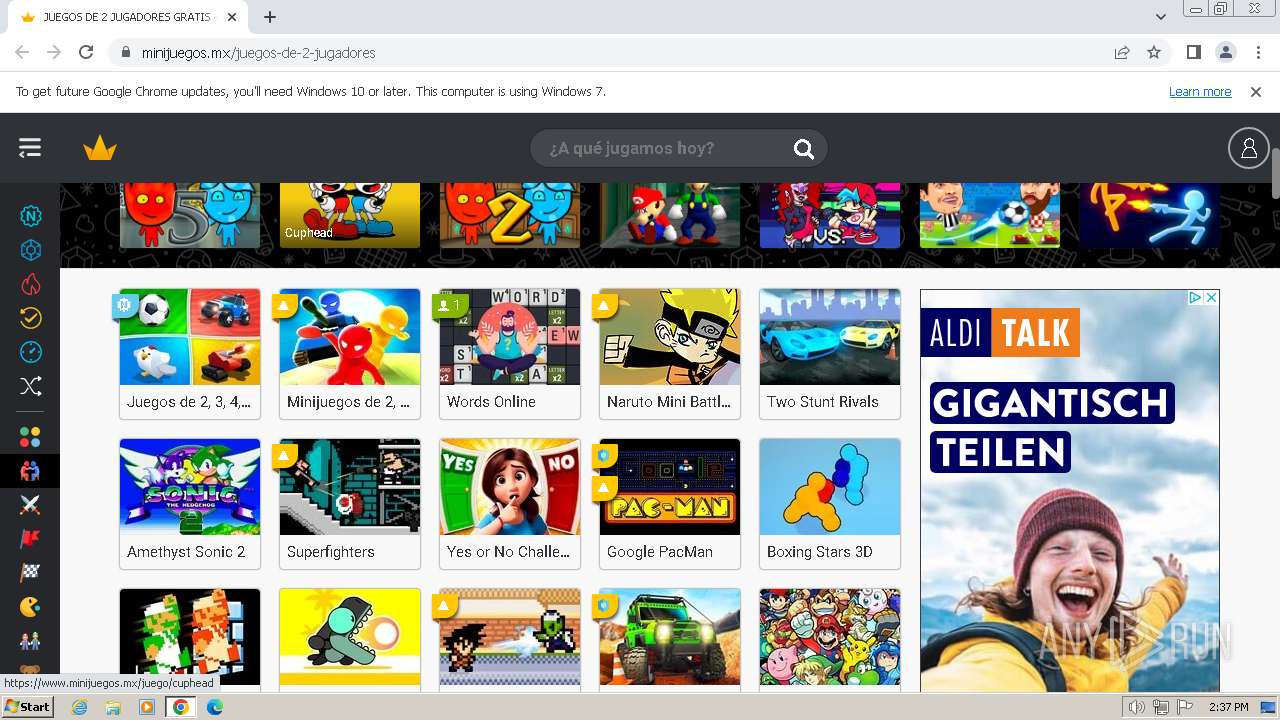The height and width of the screenshot is (720, 1280).
Task: Open the 'Google PacMan' game
Action: pyautogui.click(x=670, y=503)
